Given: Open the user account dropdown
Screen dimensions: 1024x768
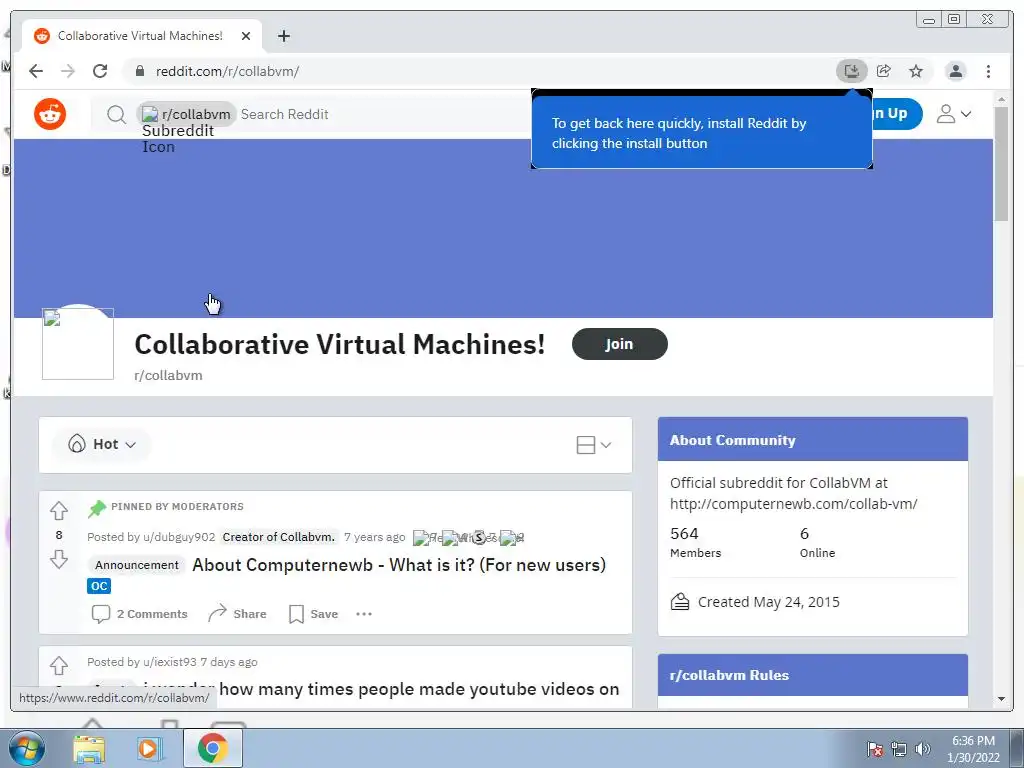Looking at the screenshot, I should (953, 114).
